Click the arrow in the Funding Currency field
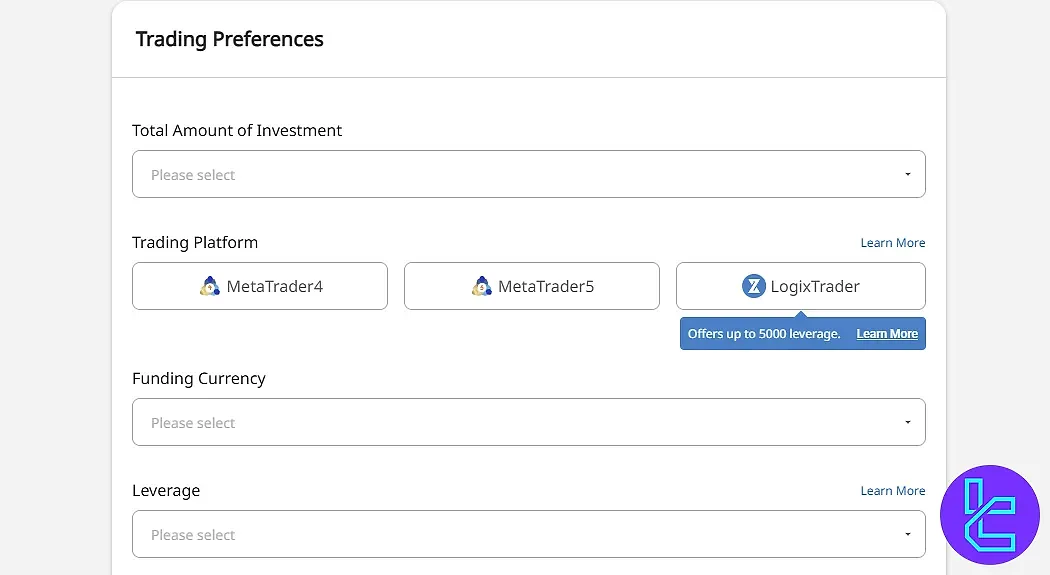Image resolution: width=1050 pixels, height=575 pixels. click(907, 422)
